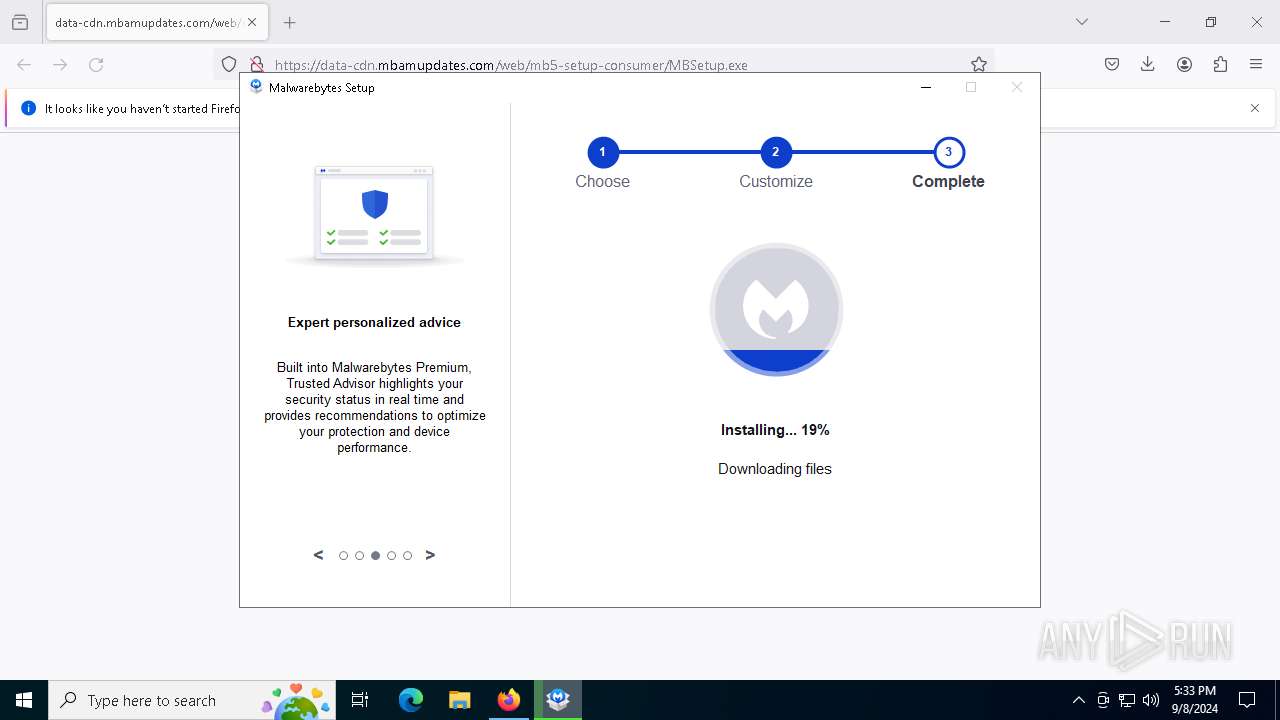Click the Firefox back arrow
The height and width of the screenshot is (720, 1280).
[x=24, y=64]
